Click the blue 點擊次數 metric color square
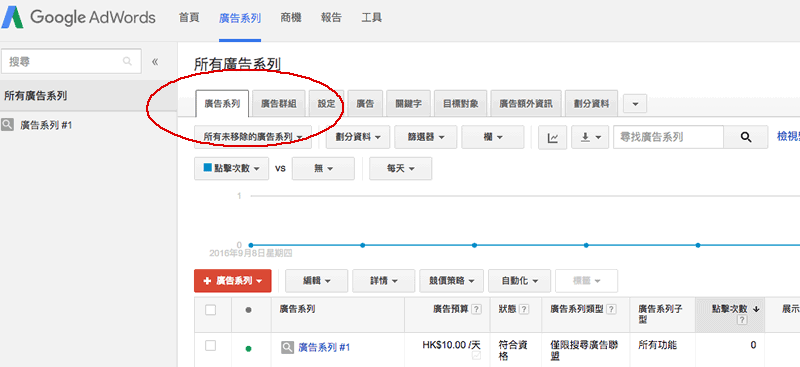 pos(208,167)
